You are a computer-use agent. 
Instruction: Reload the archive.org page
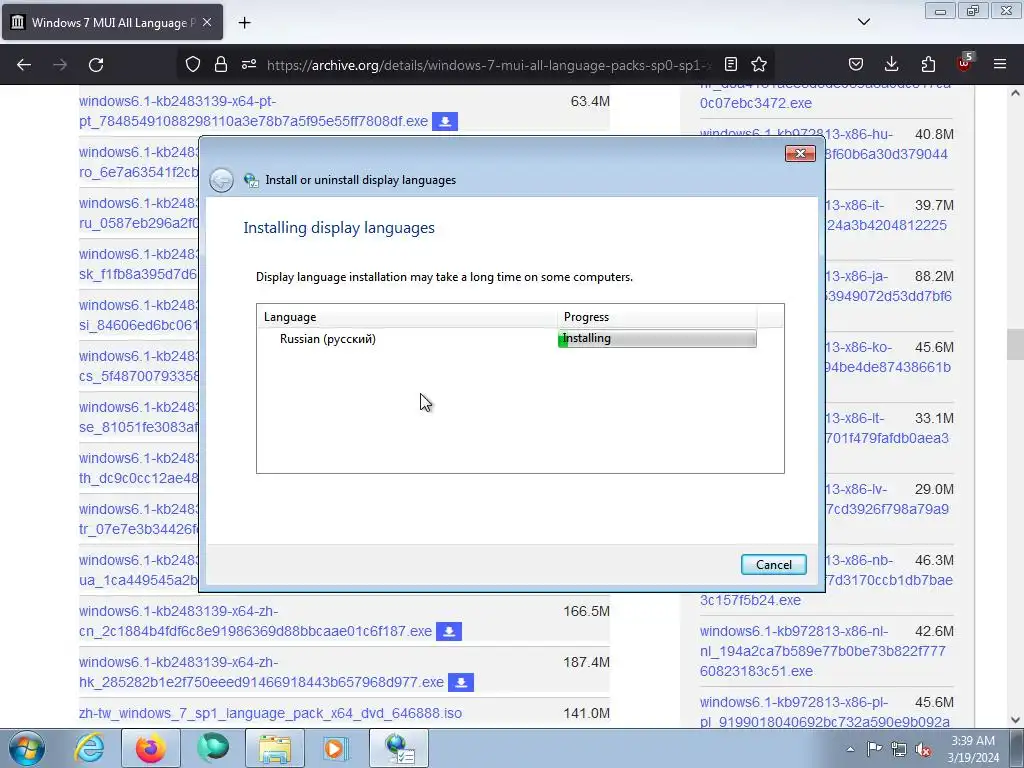click(96, 65)
